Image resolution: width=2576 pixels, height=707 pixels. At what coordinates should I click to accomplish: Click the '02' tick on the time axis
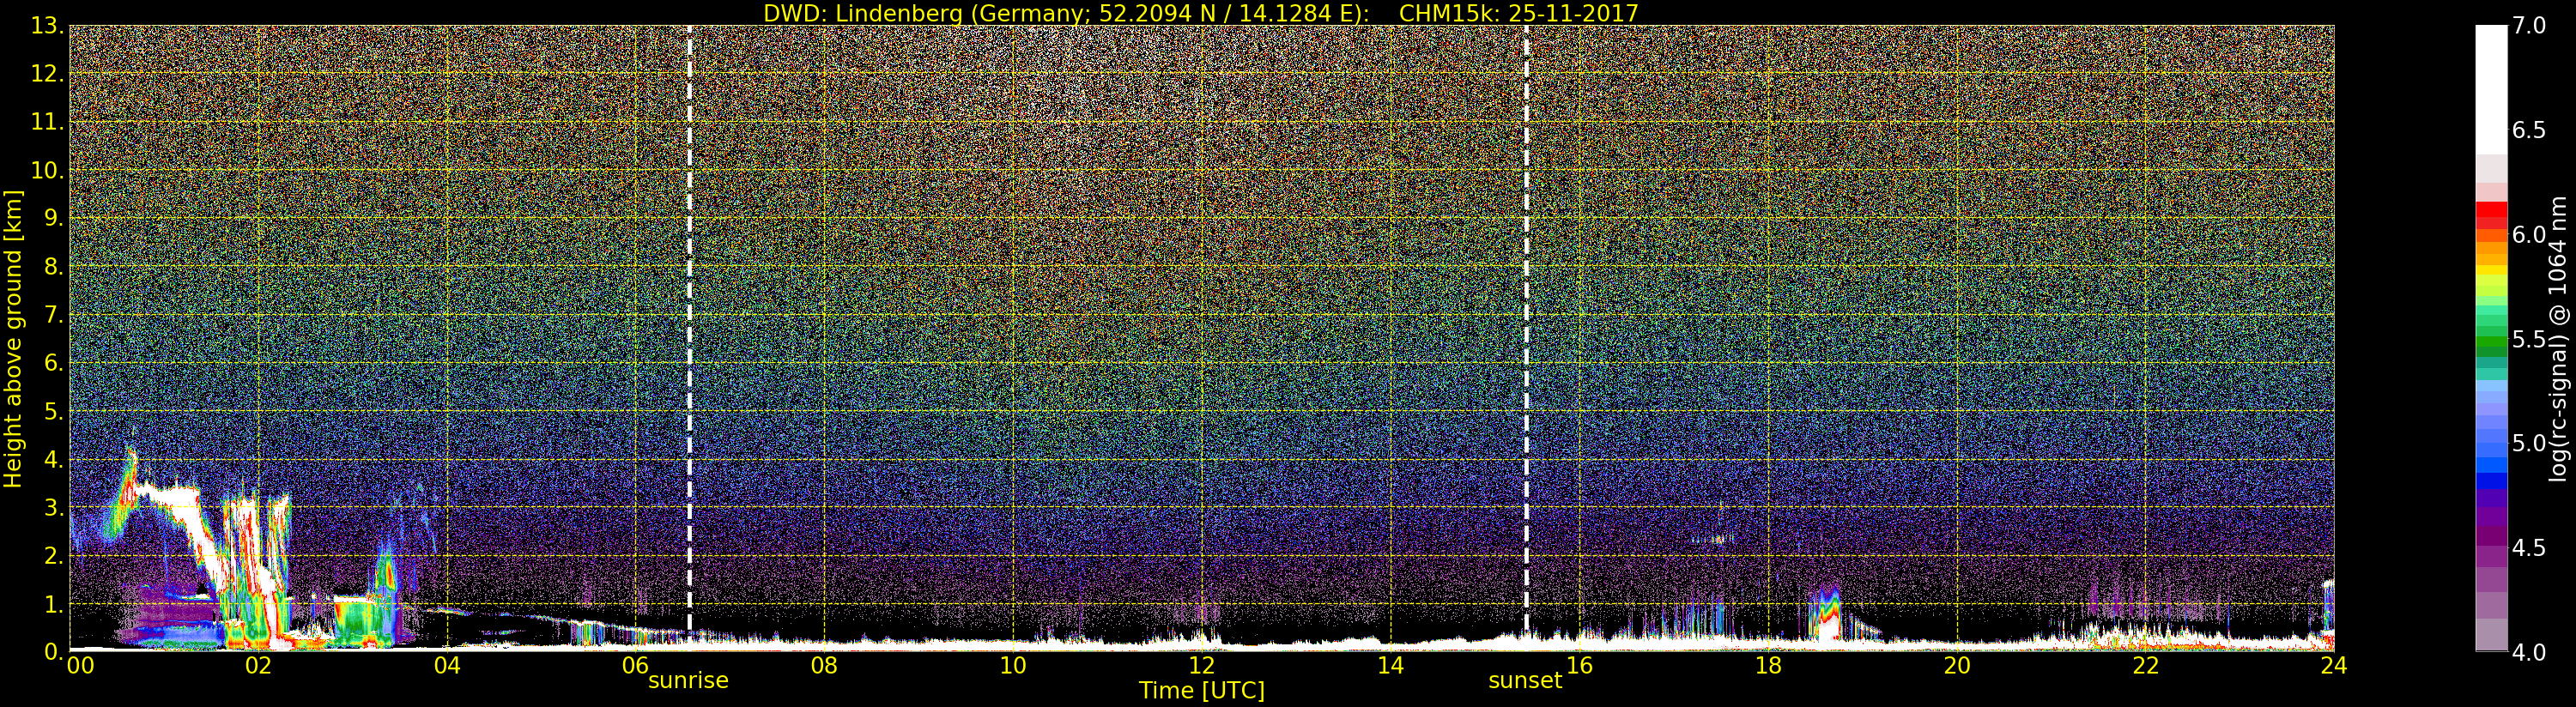click(x=258, y=665)
